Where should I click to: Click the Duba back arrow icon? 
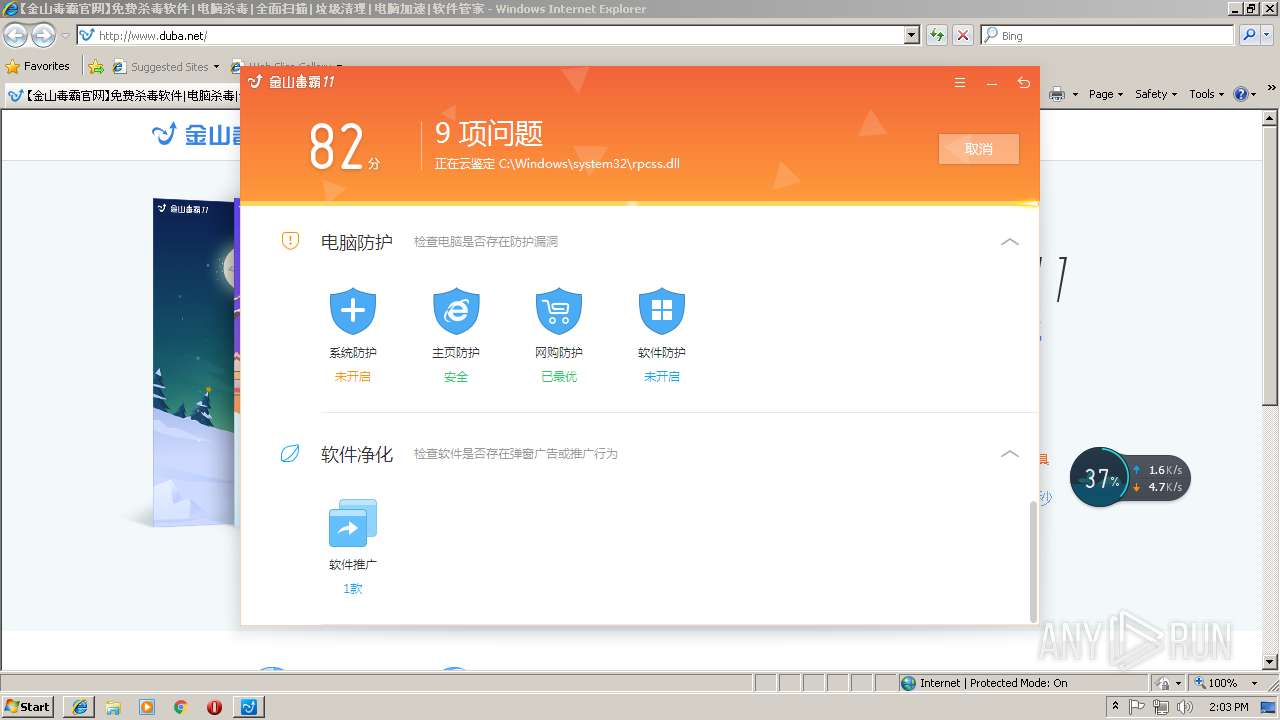1023,83
